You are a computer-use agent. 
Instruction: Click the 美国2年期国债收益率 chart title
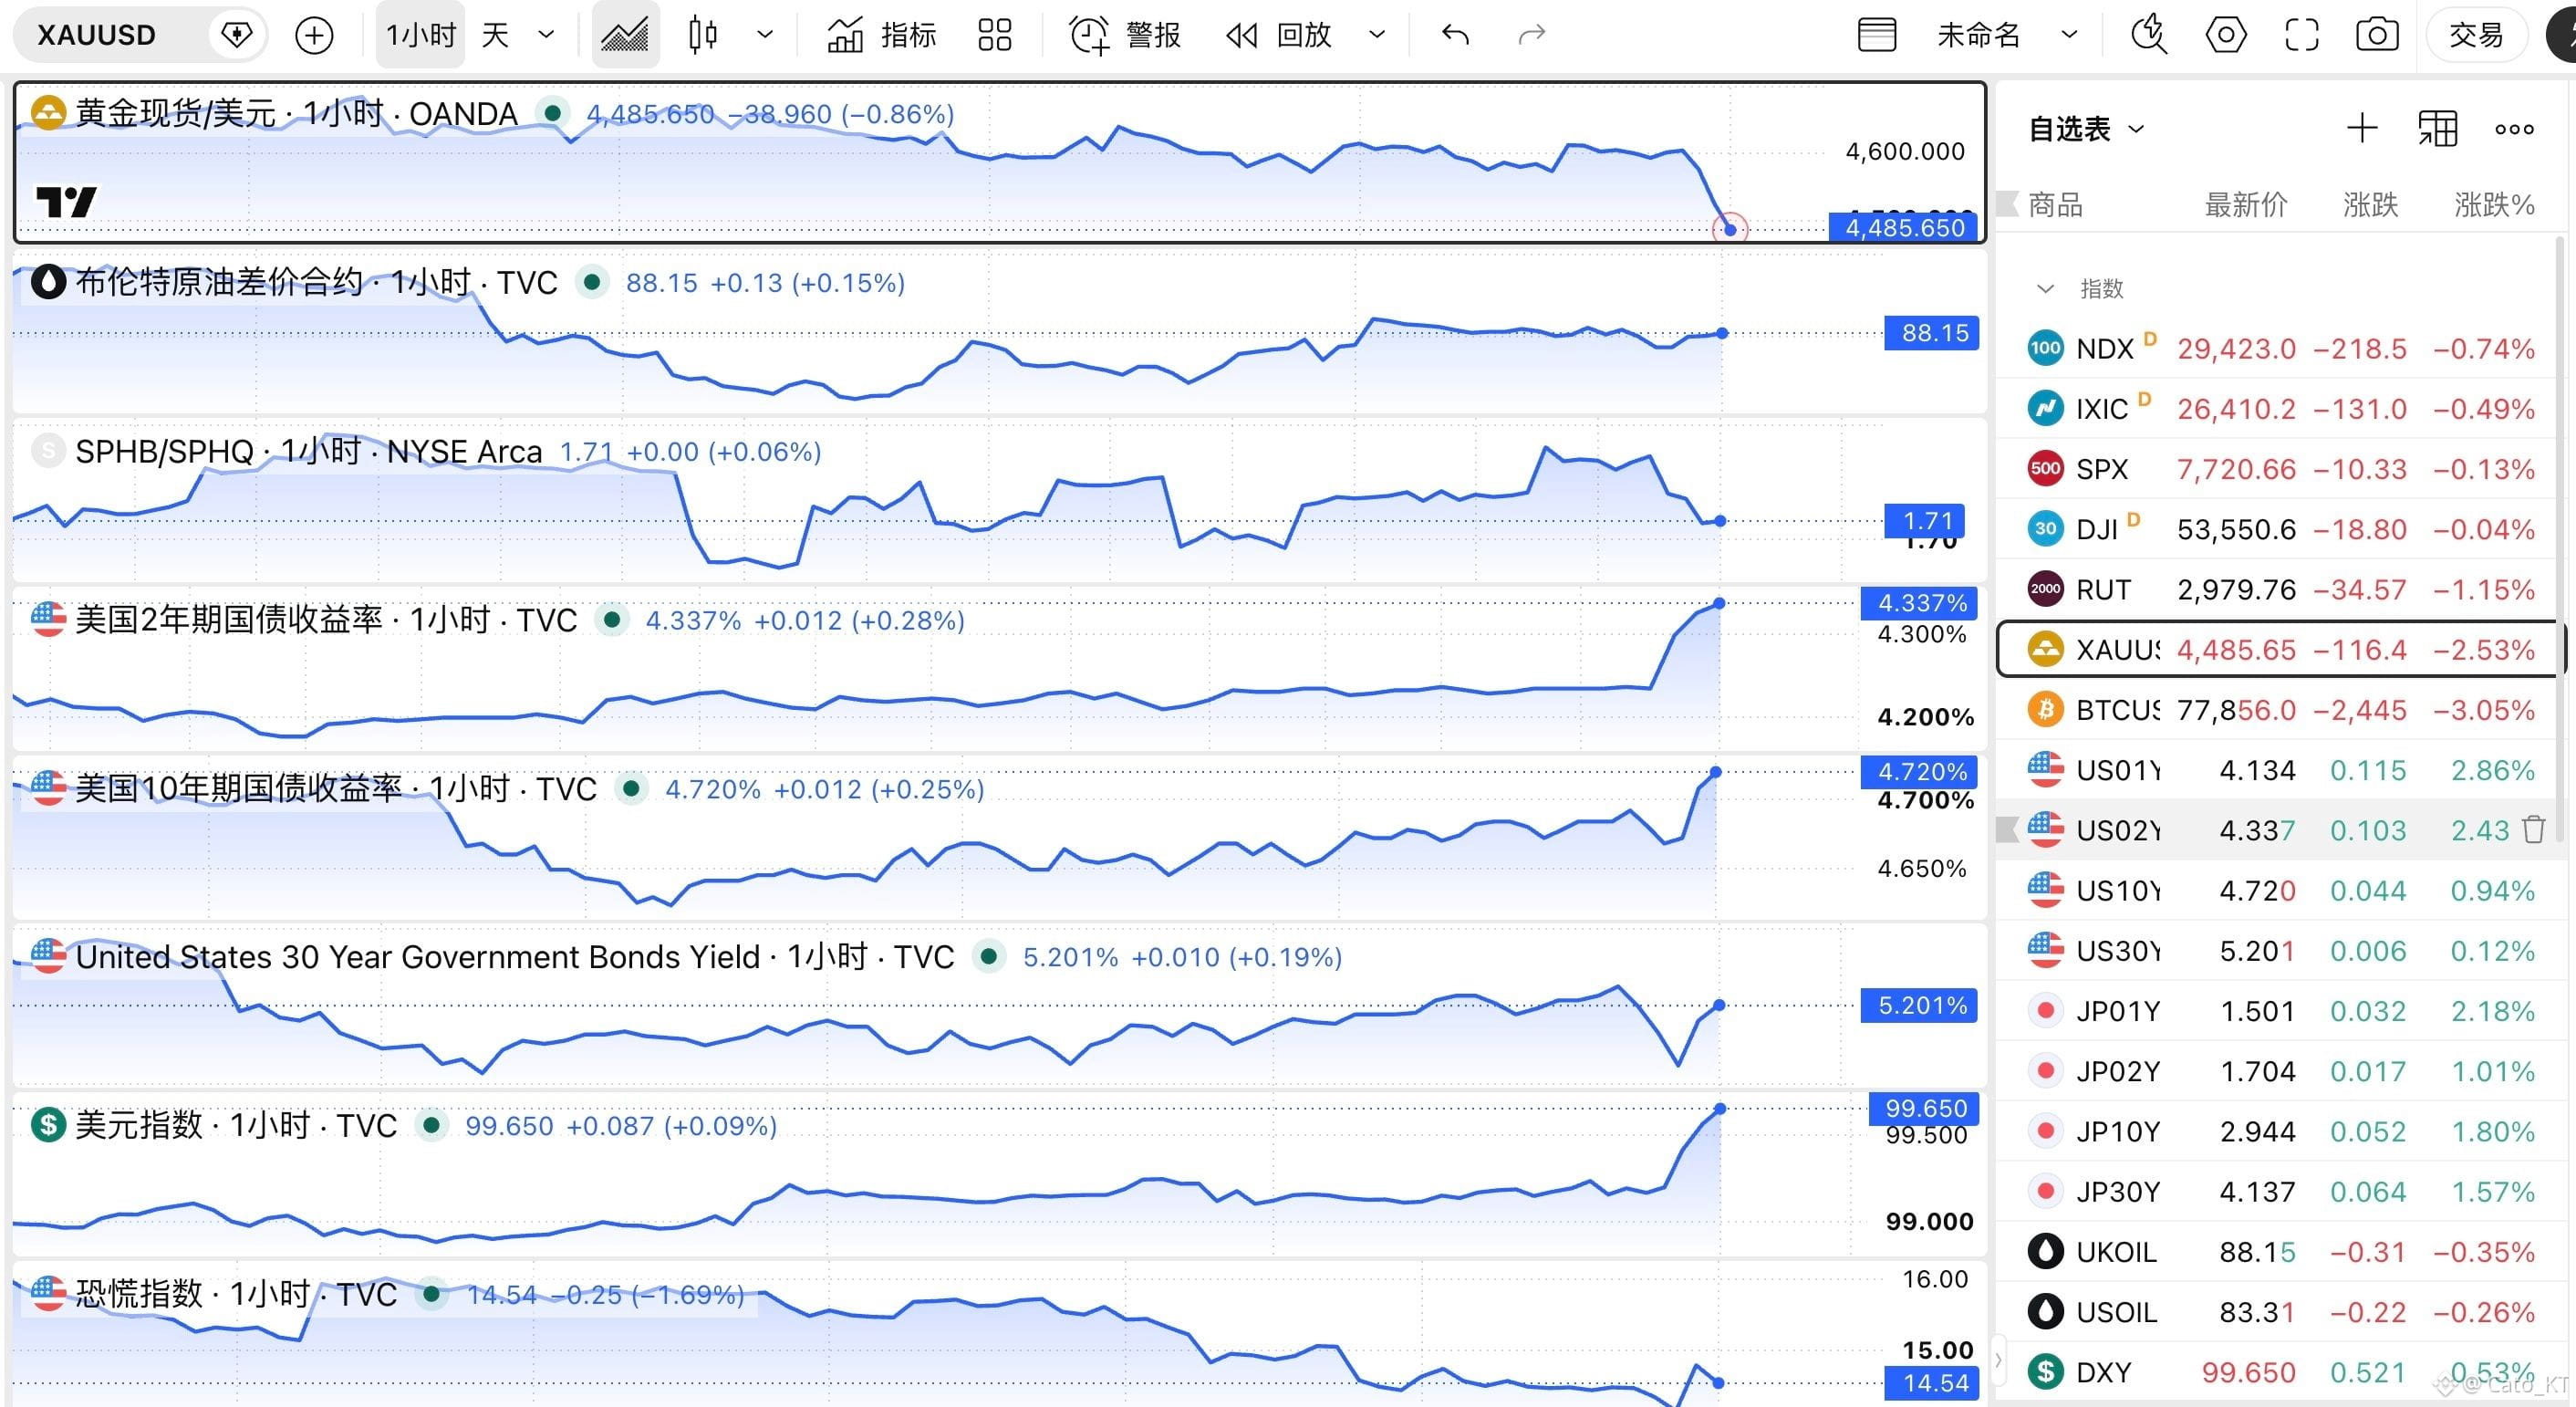pos(229,619)
